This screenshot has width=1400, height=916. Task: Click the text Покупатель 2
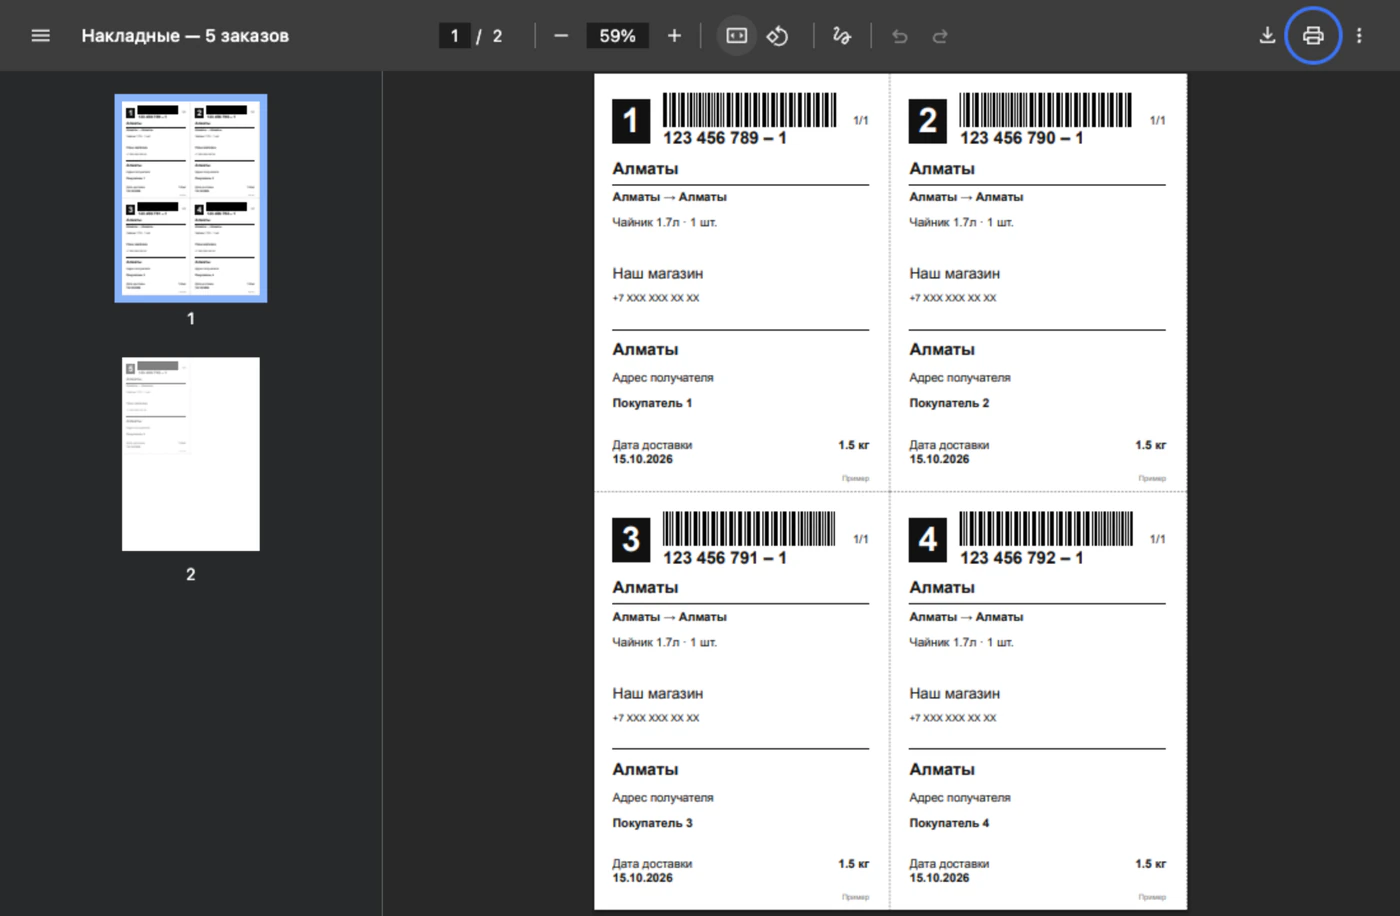[x=949, y=403]
